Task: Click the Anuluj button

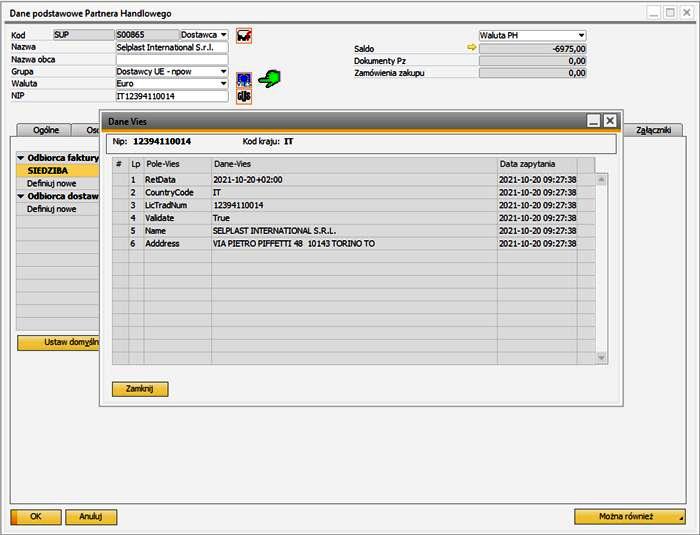Action: coord(91,517)
